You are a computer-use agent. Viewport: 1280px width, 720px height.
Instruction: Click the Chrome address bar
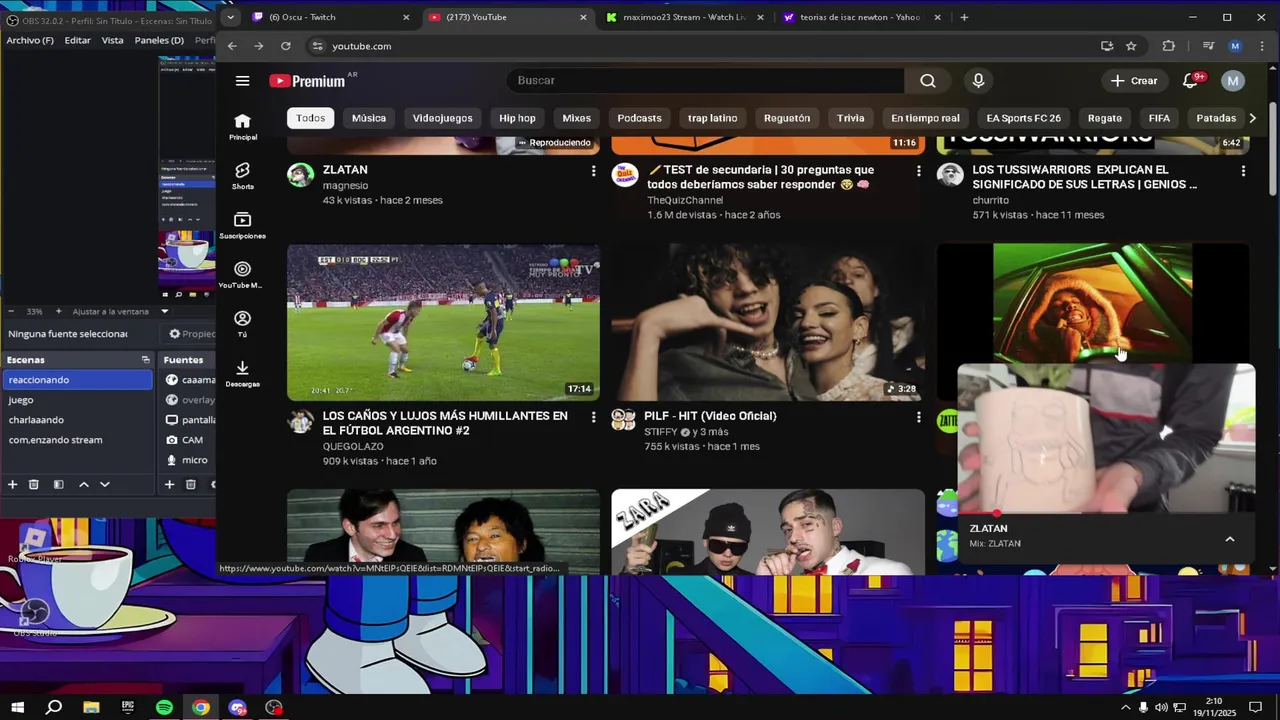(700, 46)
